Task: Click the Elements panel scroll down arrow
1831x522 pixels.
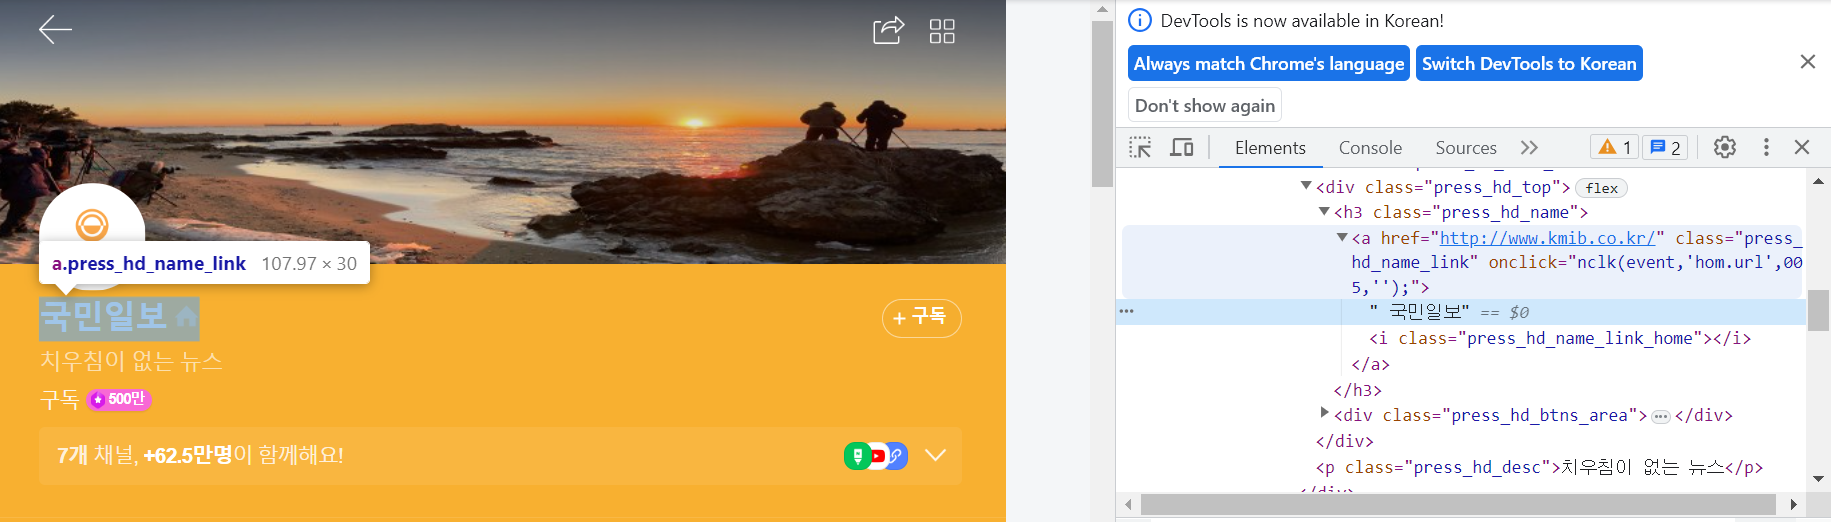Action: pos(1818,479)
